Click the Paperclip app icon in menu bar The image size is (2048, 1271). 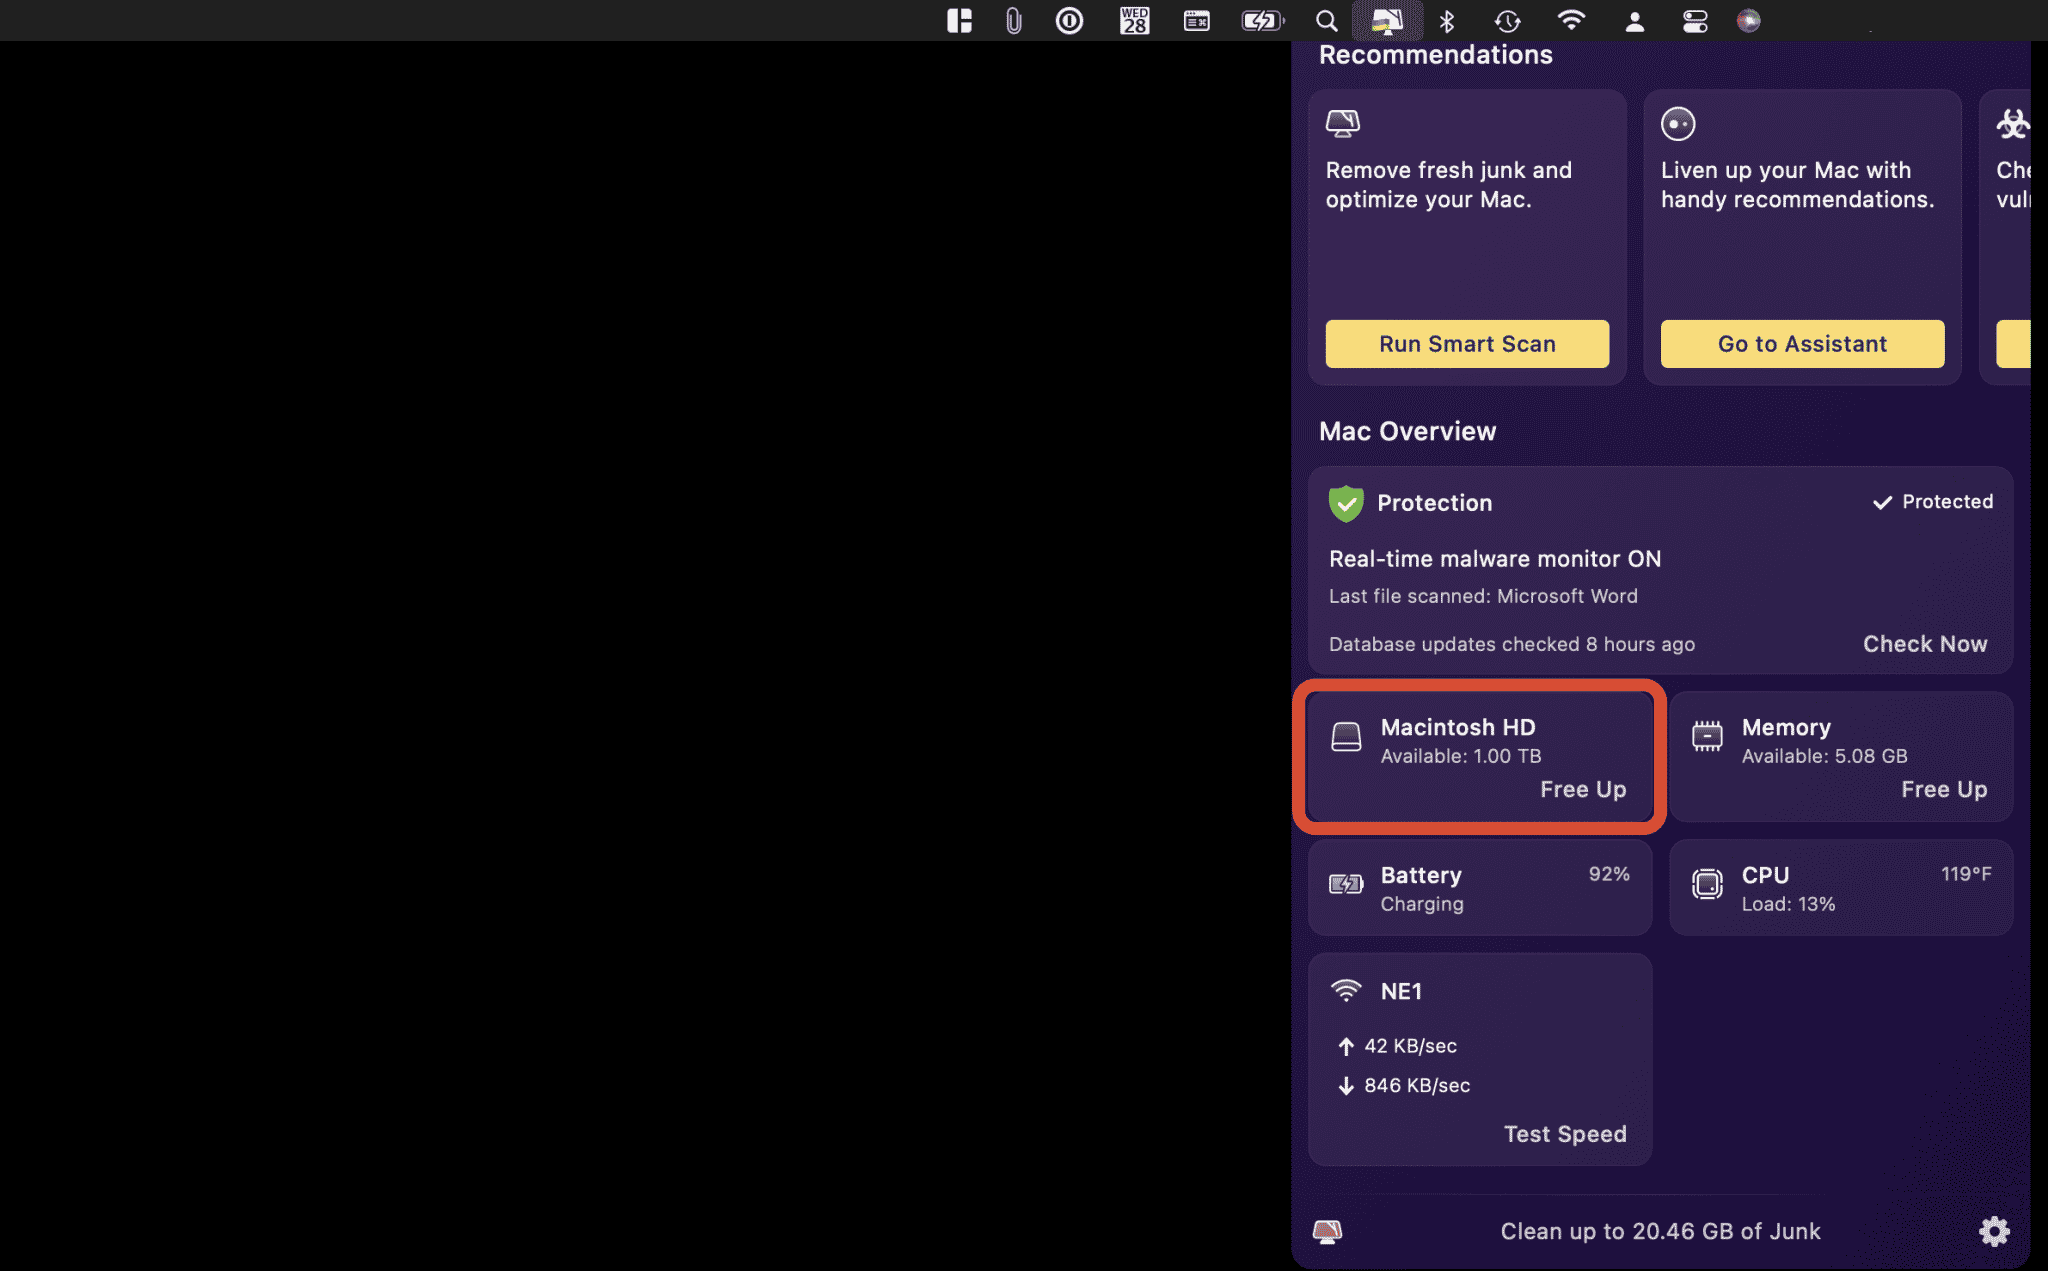pos(1013,19)
